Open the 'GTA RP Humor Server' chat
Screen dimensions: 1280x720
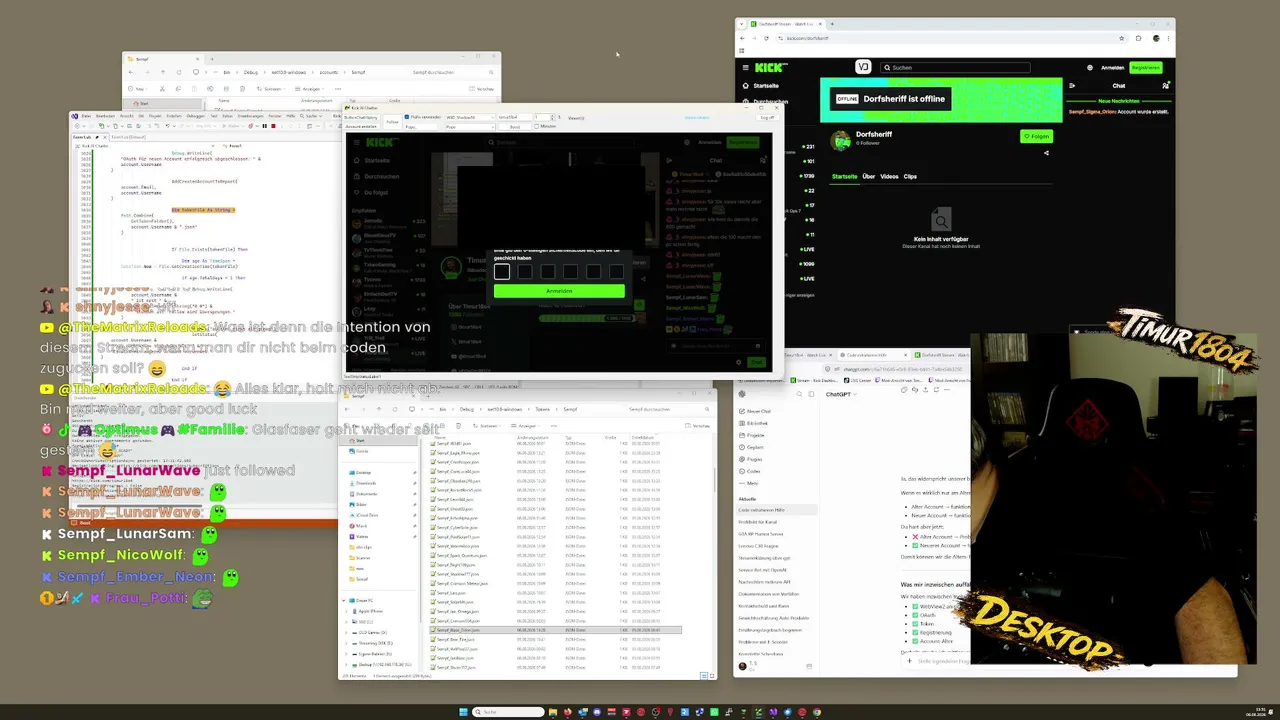761,534
